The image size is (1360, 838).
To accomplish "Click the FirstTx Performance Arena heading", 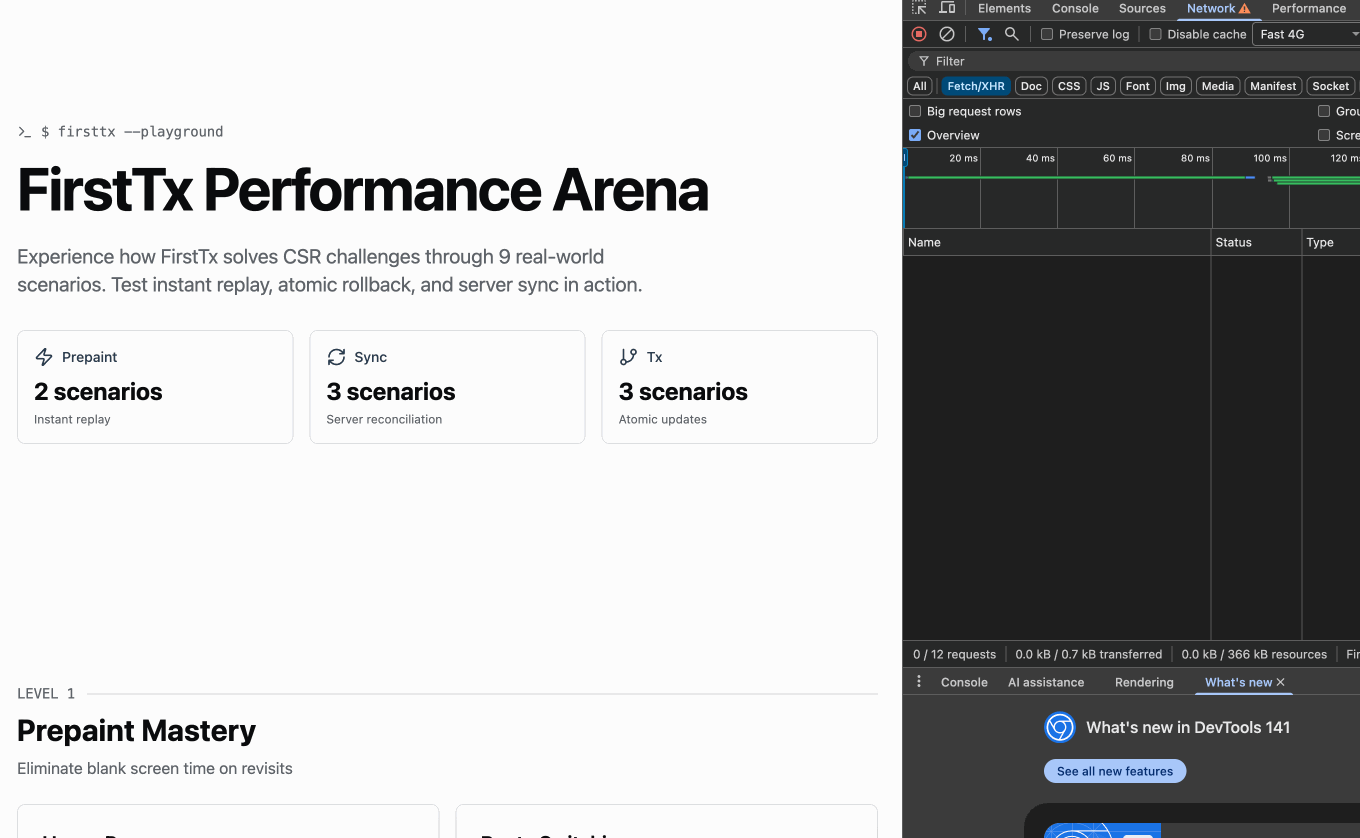I will [x=363, y=190].
